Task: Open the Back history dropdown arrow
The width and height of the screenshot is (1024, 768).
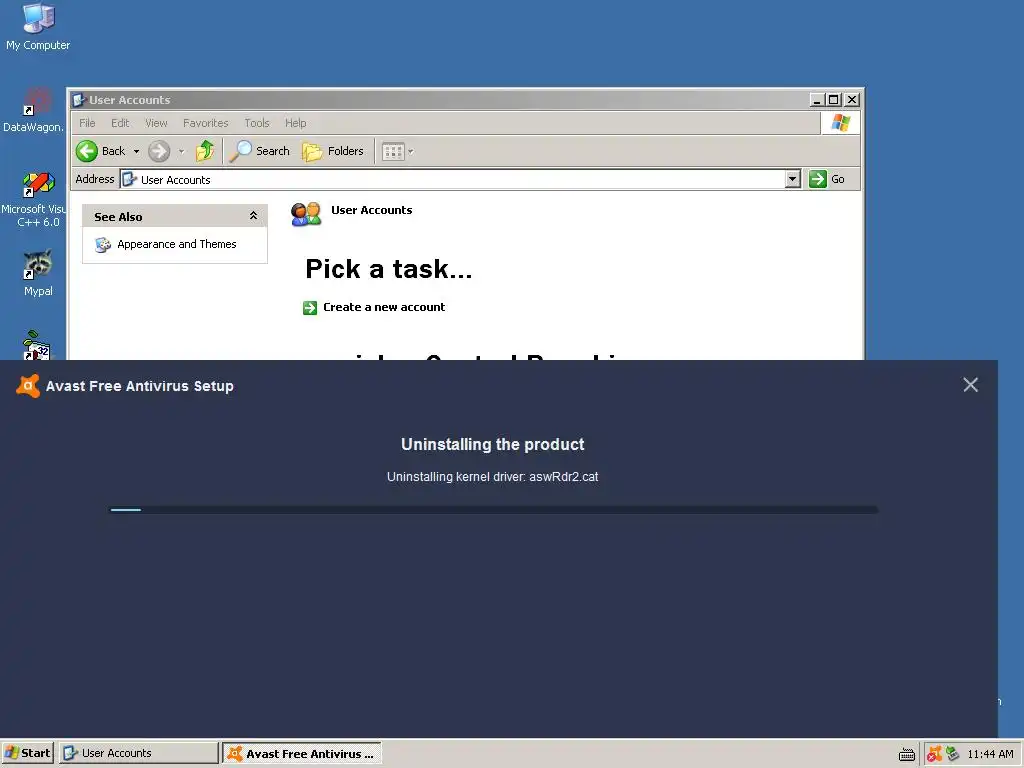Action: tap(136, 152)
